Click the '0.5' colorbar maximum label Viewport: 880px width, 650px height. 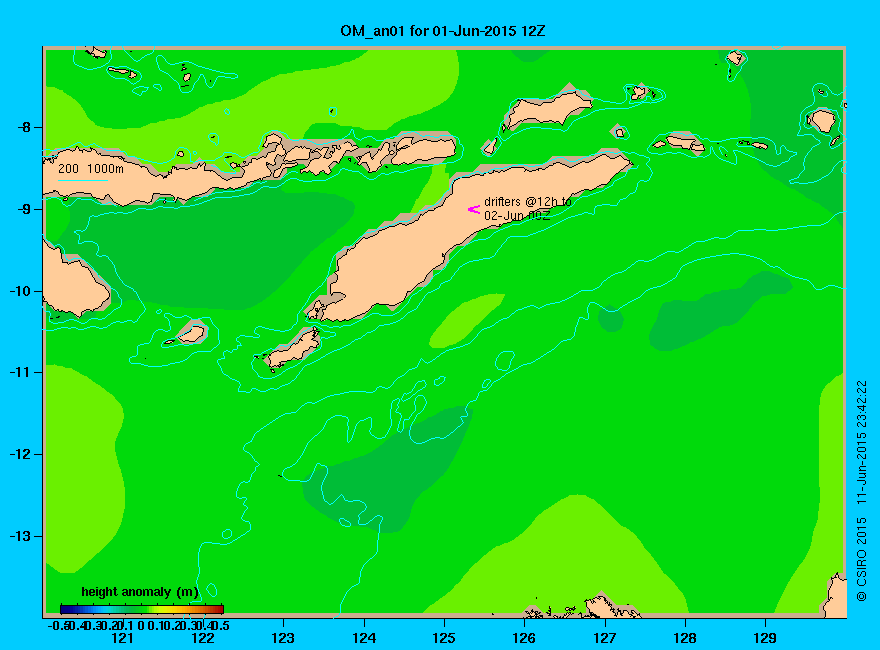pos(223,625)
